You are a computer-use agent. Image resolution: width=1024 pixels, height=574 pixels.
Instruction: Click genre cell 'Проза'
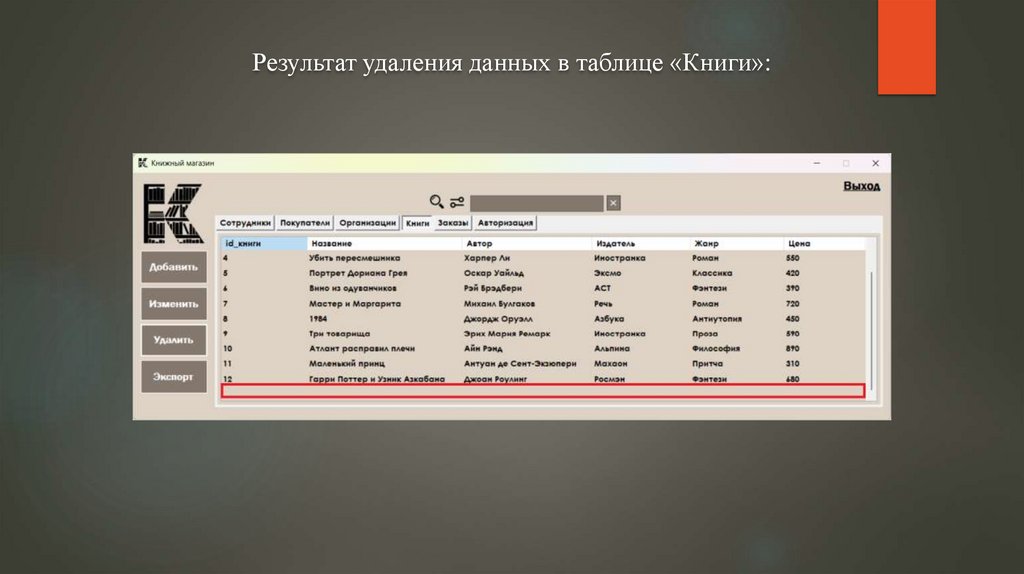pyautogui.click(x=705, y=334)
